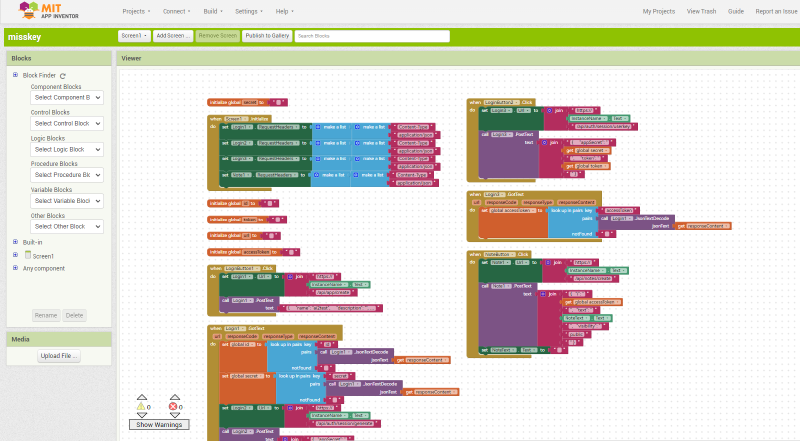The width and height of the screenshot is (800, 441).
Task: Click the Block Finder refresh icon
Action: [x=63, y=75]
